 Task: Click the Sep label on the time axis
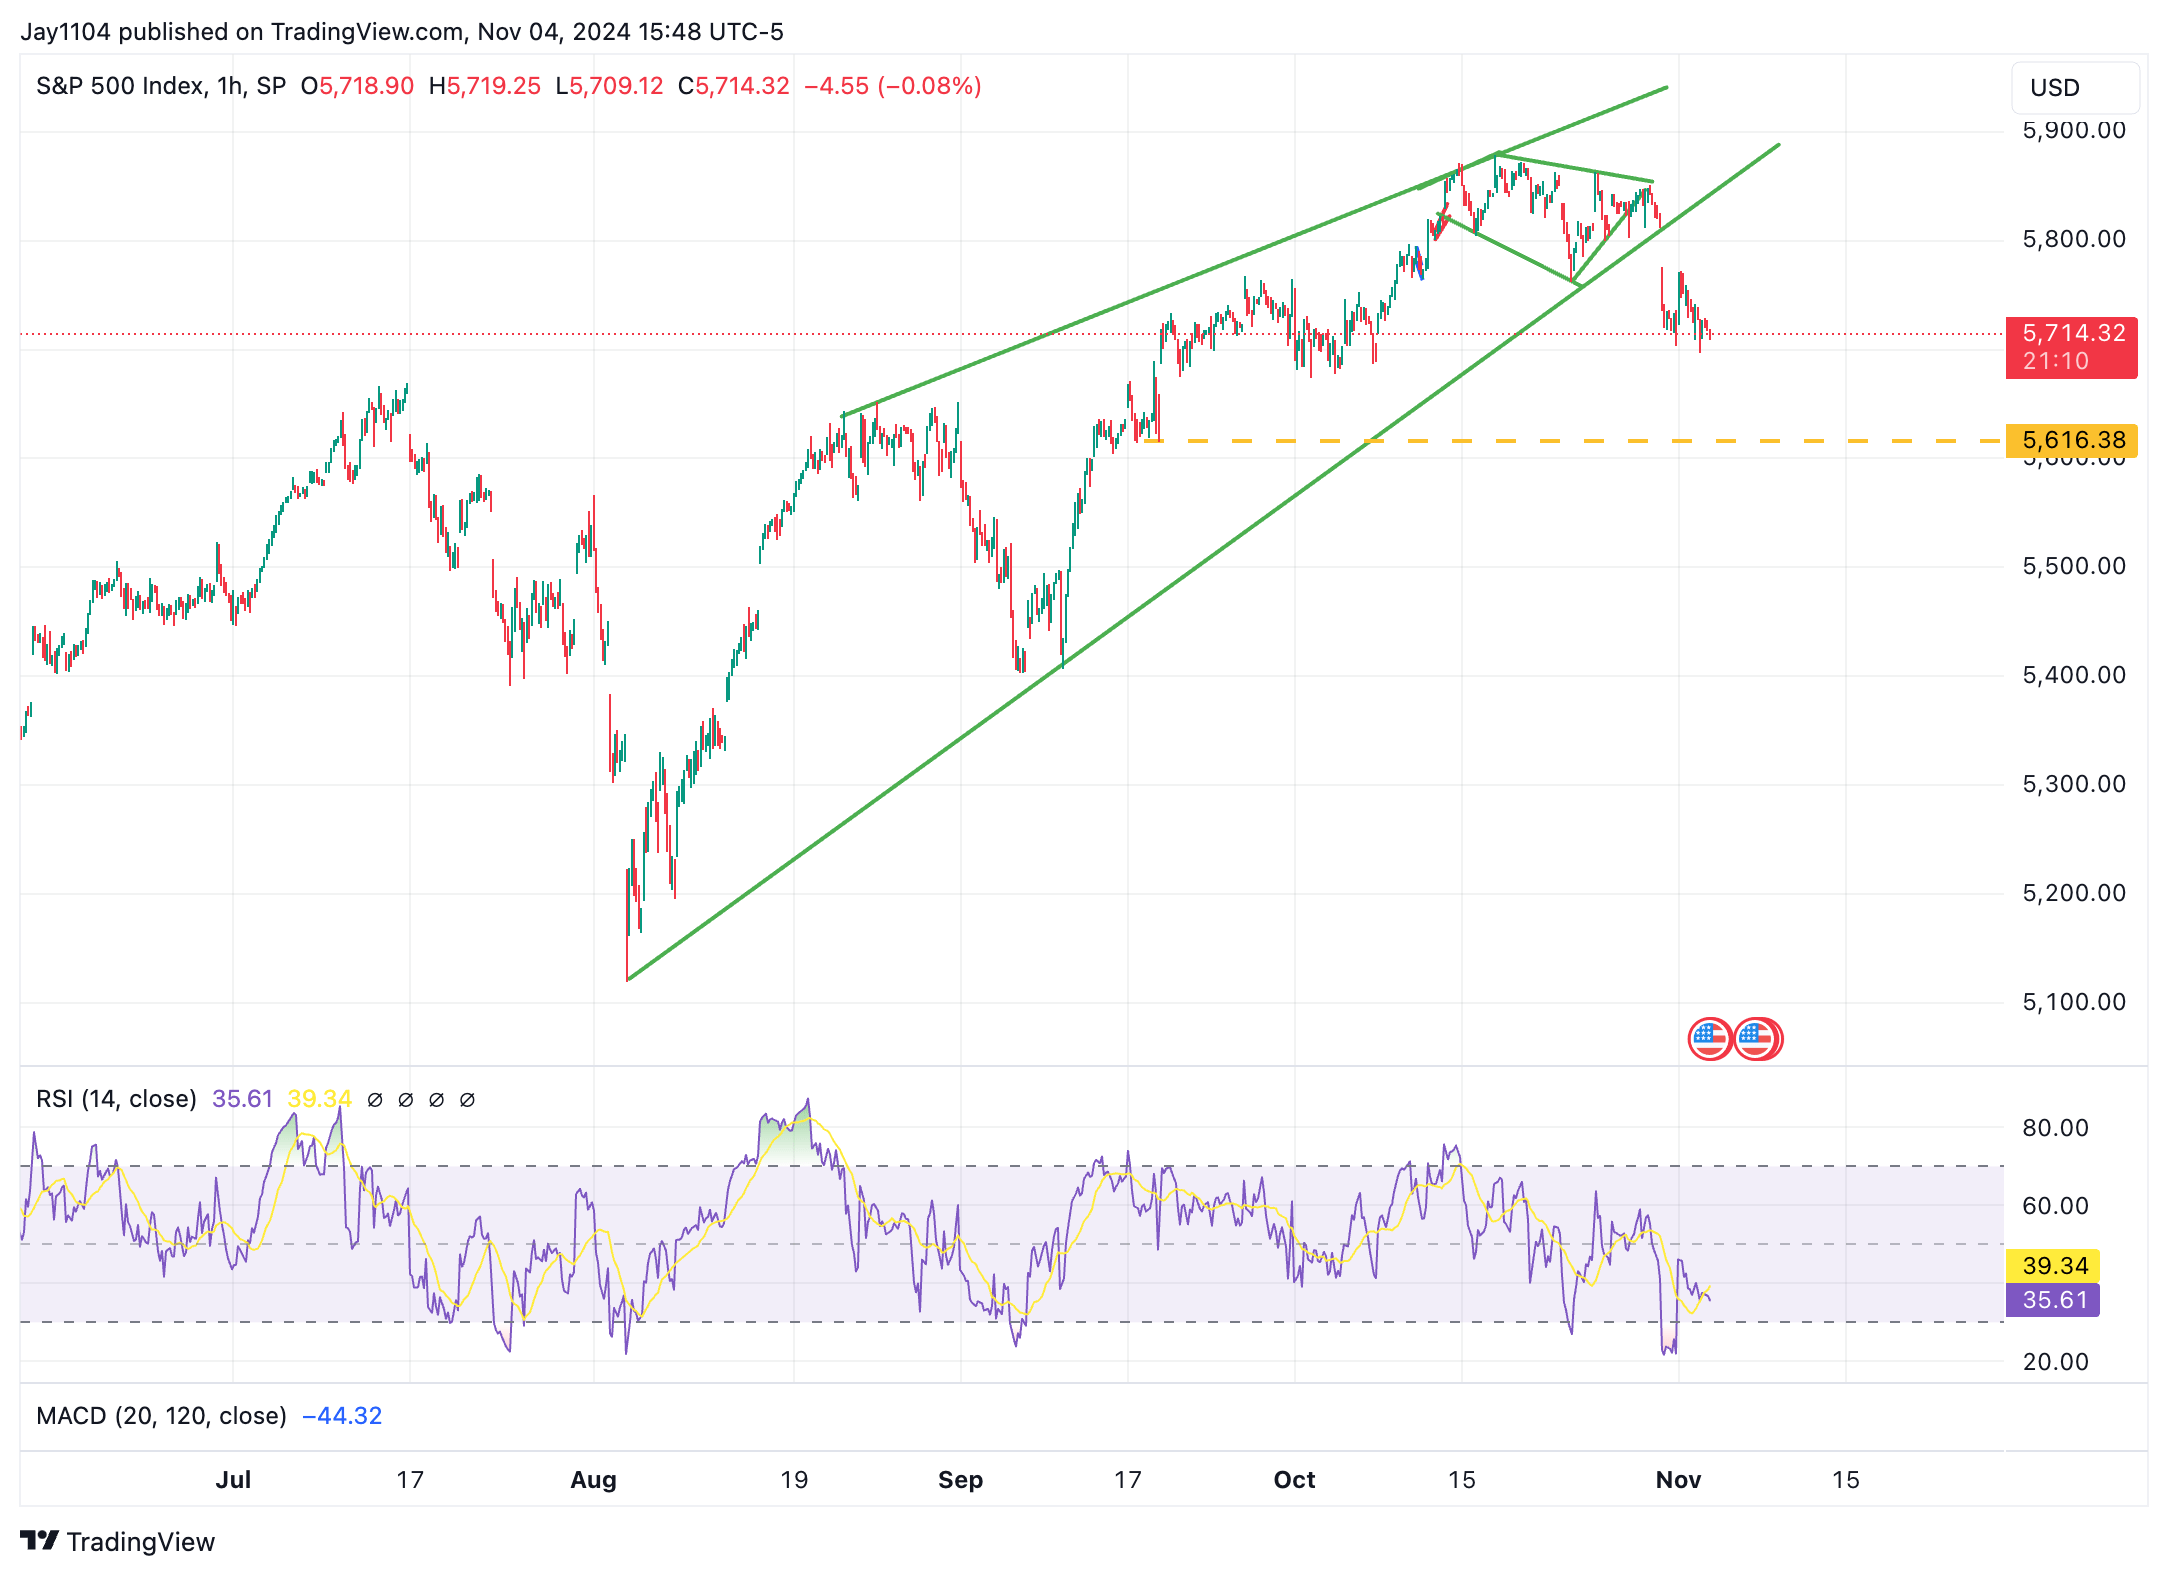(x=960, y=1480)
